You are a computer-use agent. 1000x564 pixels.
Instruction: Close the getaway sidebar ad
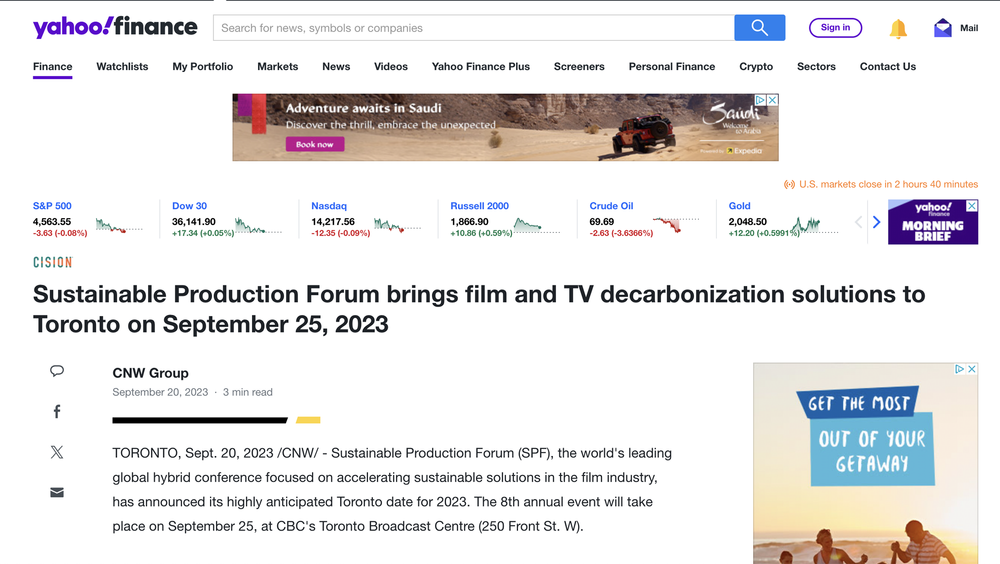(972, 369)
